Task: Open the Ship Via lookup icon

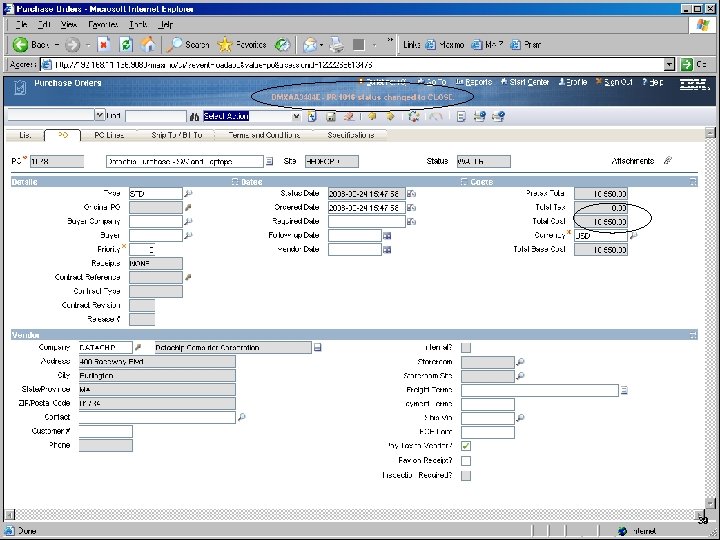Action: 520,418
